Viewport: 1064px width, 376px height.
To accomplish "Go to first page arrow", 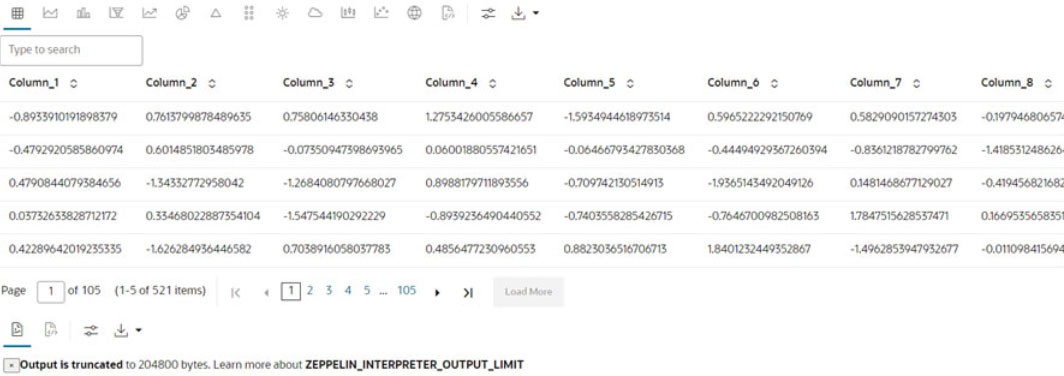I will 235,293.
